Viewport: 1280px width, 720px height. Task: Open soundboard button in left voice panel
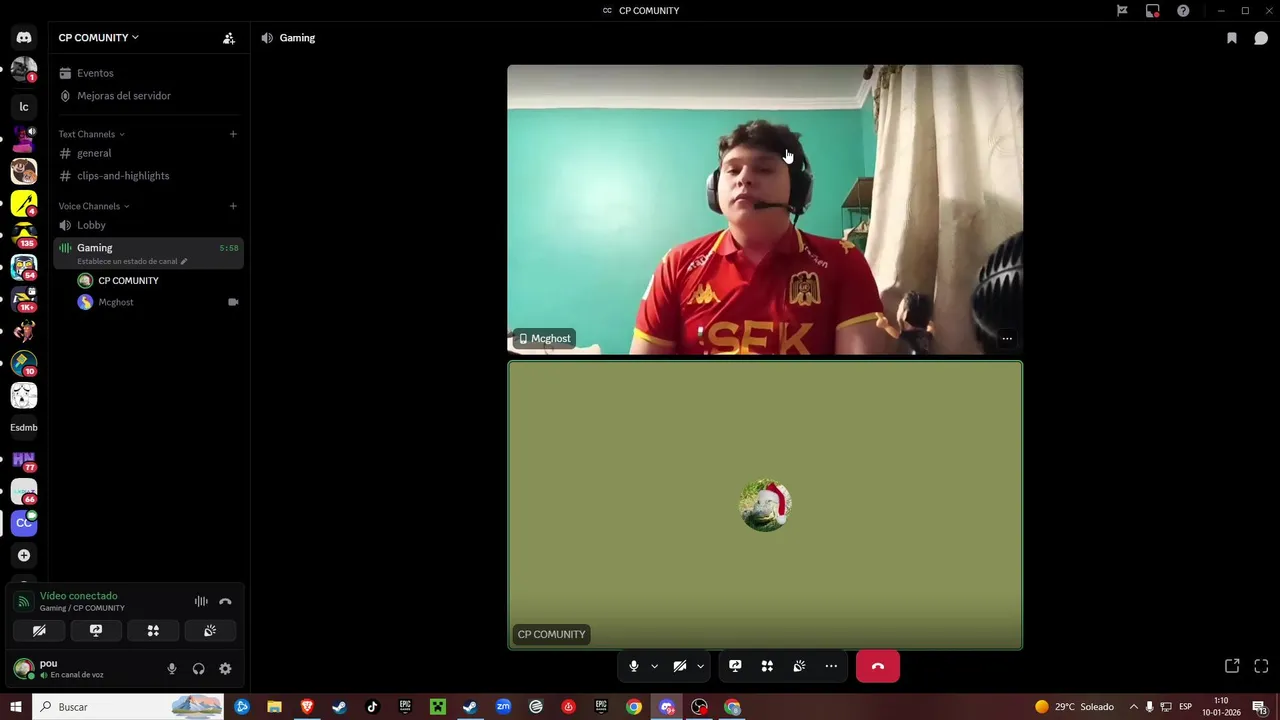tap(210, 631)
